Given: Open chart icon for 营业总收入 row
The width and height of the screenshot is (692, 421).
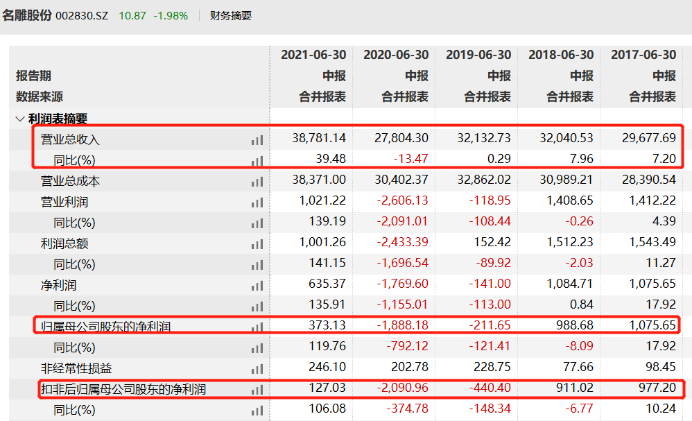Looking at the screenshot, I should pyautogui.click(x=257, y=140).
